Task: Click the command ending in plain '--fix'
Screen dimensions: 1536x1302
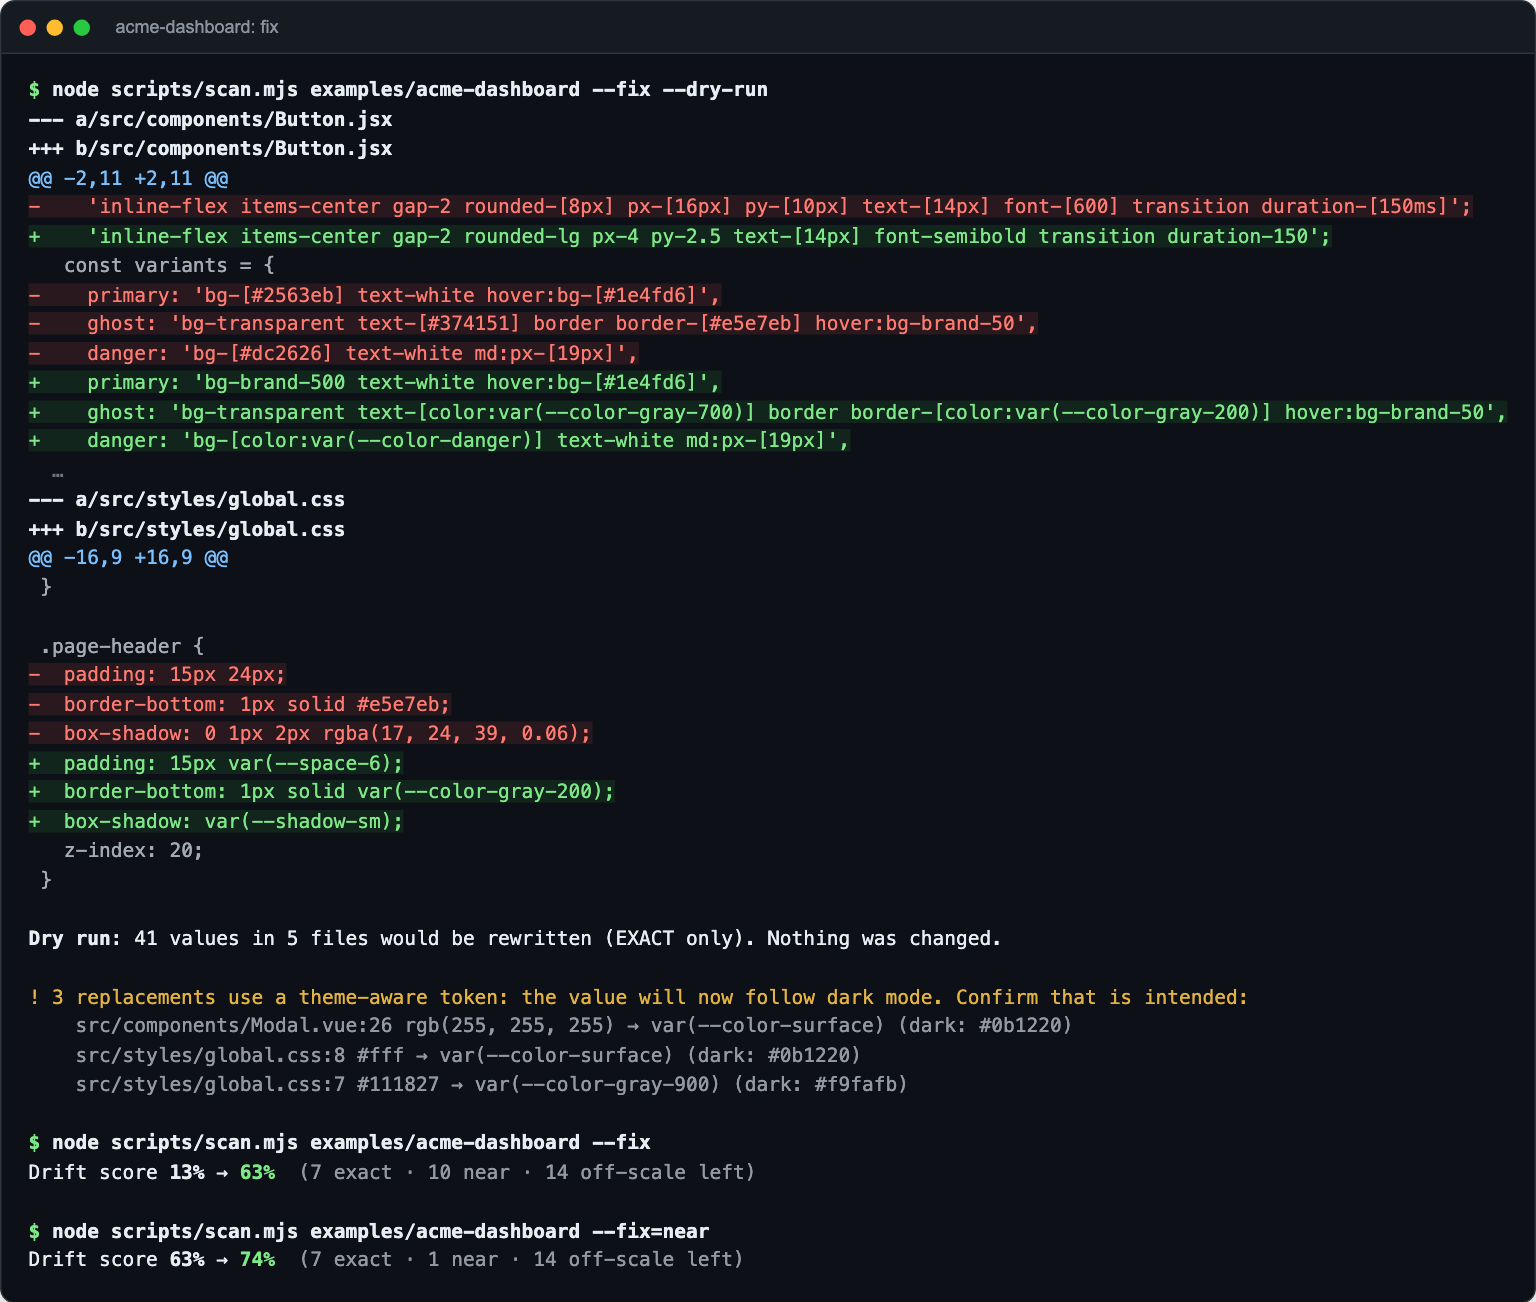Action: [x=340, y=1143]
